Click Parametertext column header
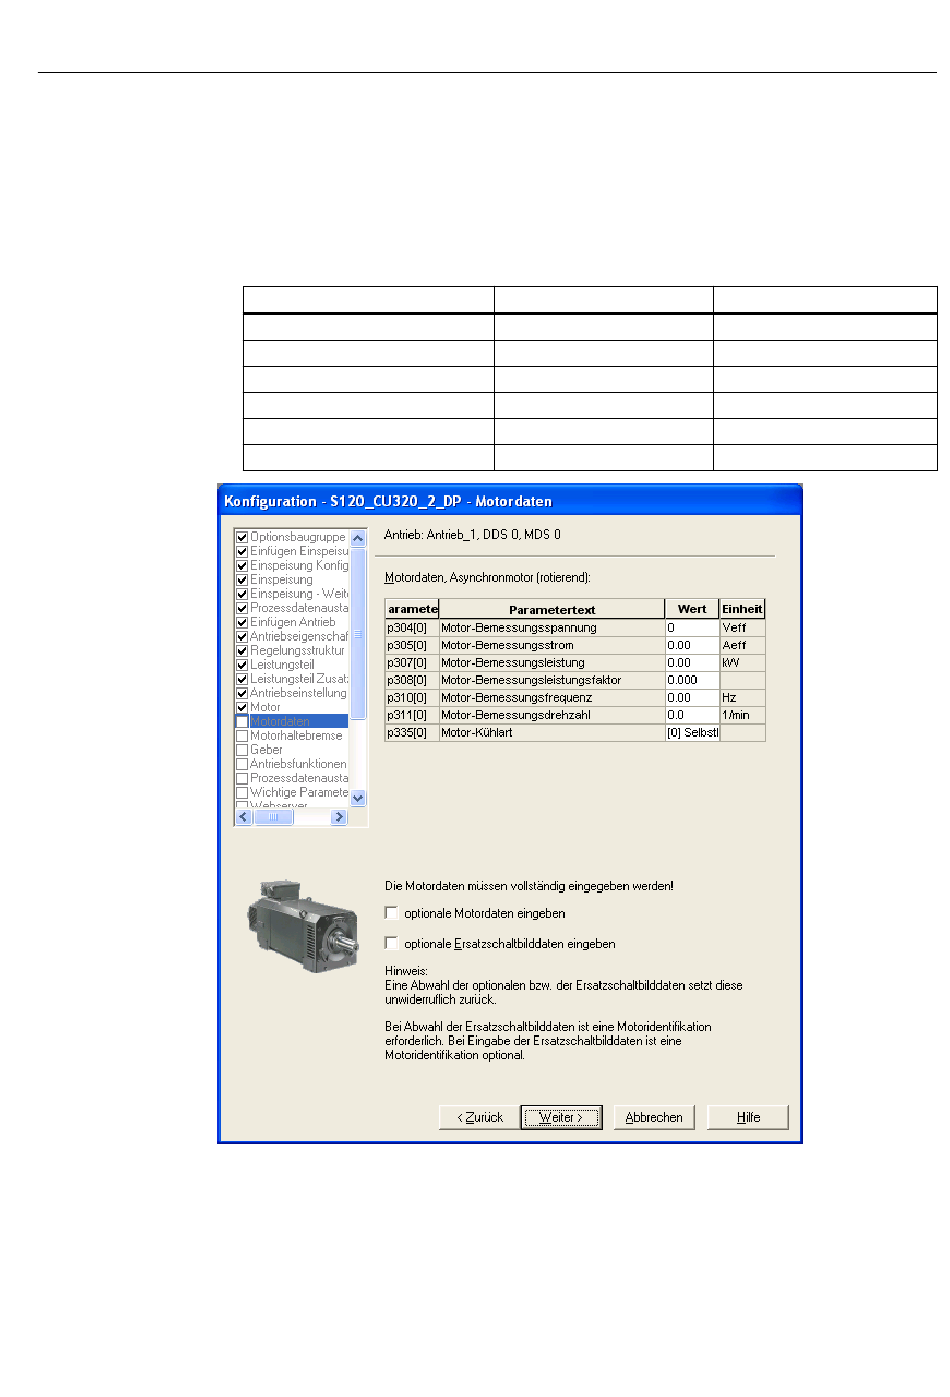 click(x=552, y=609)
